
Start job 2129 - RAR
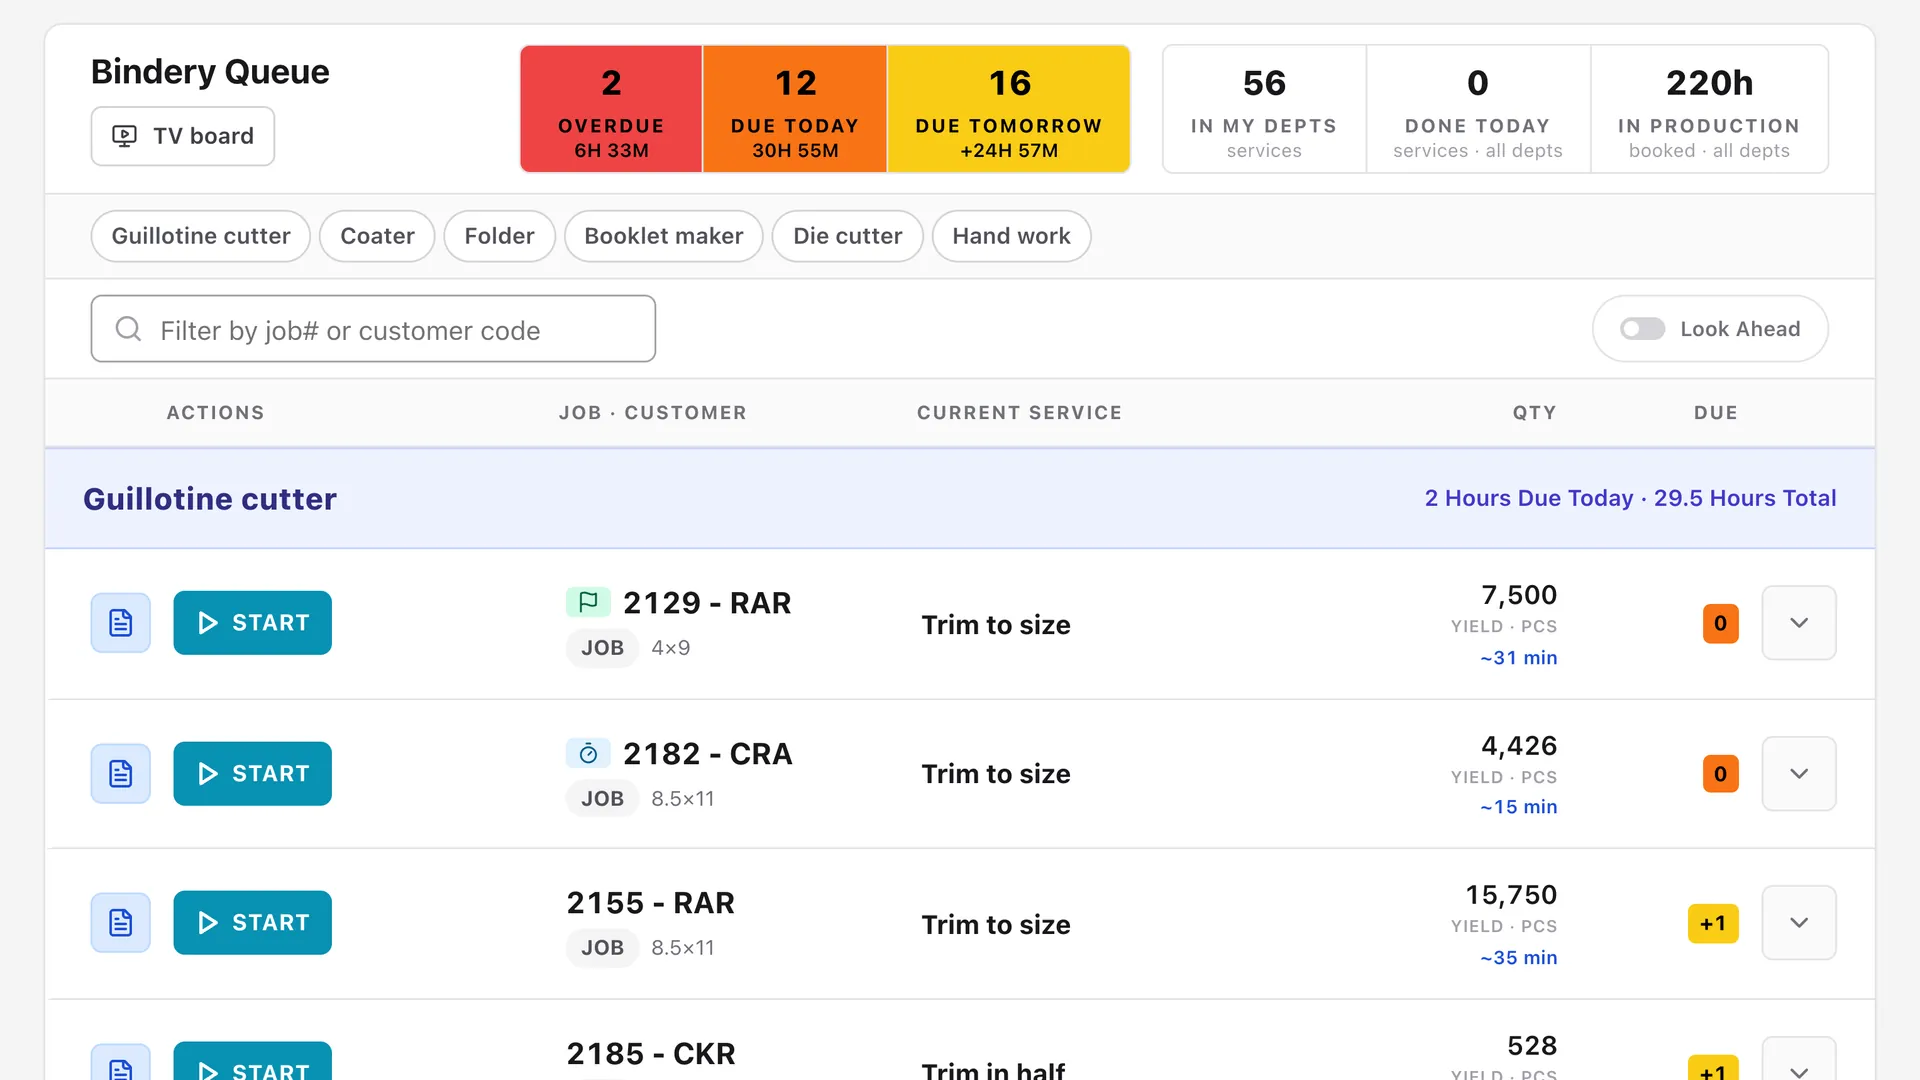[253, 623]
